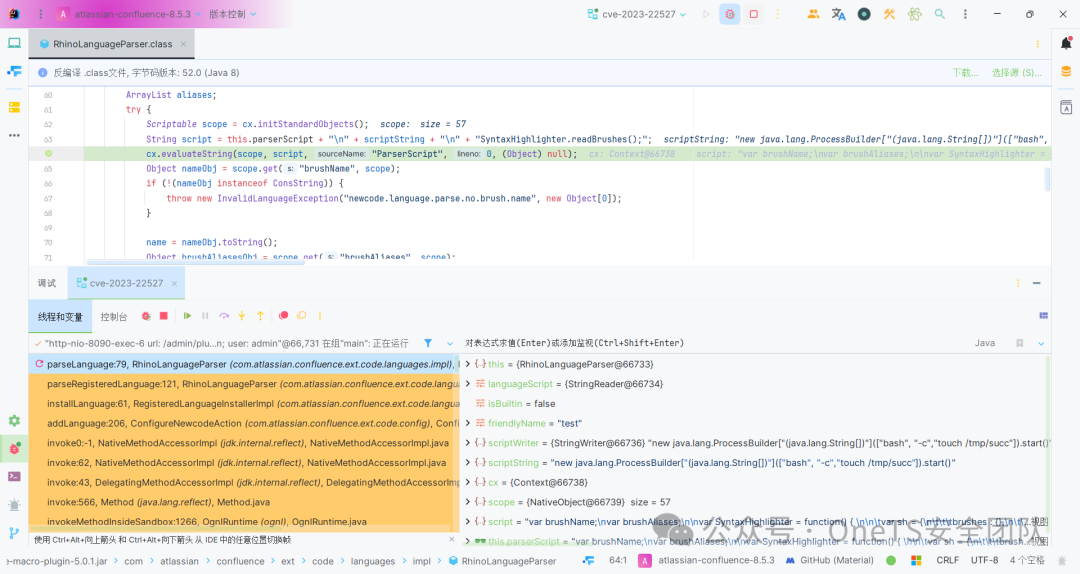Click the 选择源 (S)... choose sources link

pos(1017,72)
